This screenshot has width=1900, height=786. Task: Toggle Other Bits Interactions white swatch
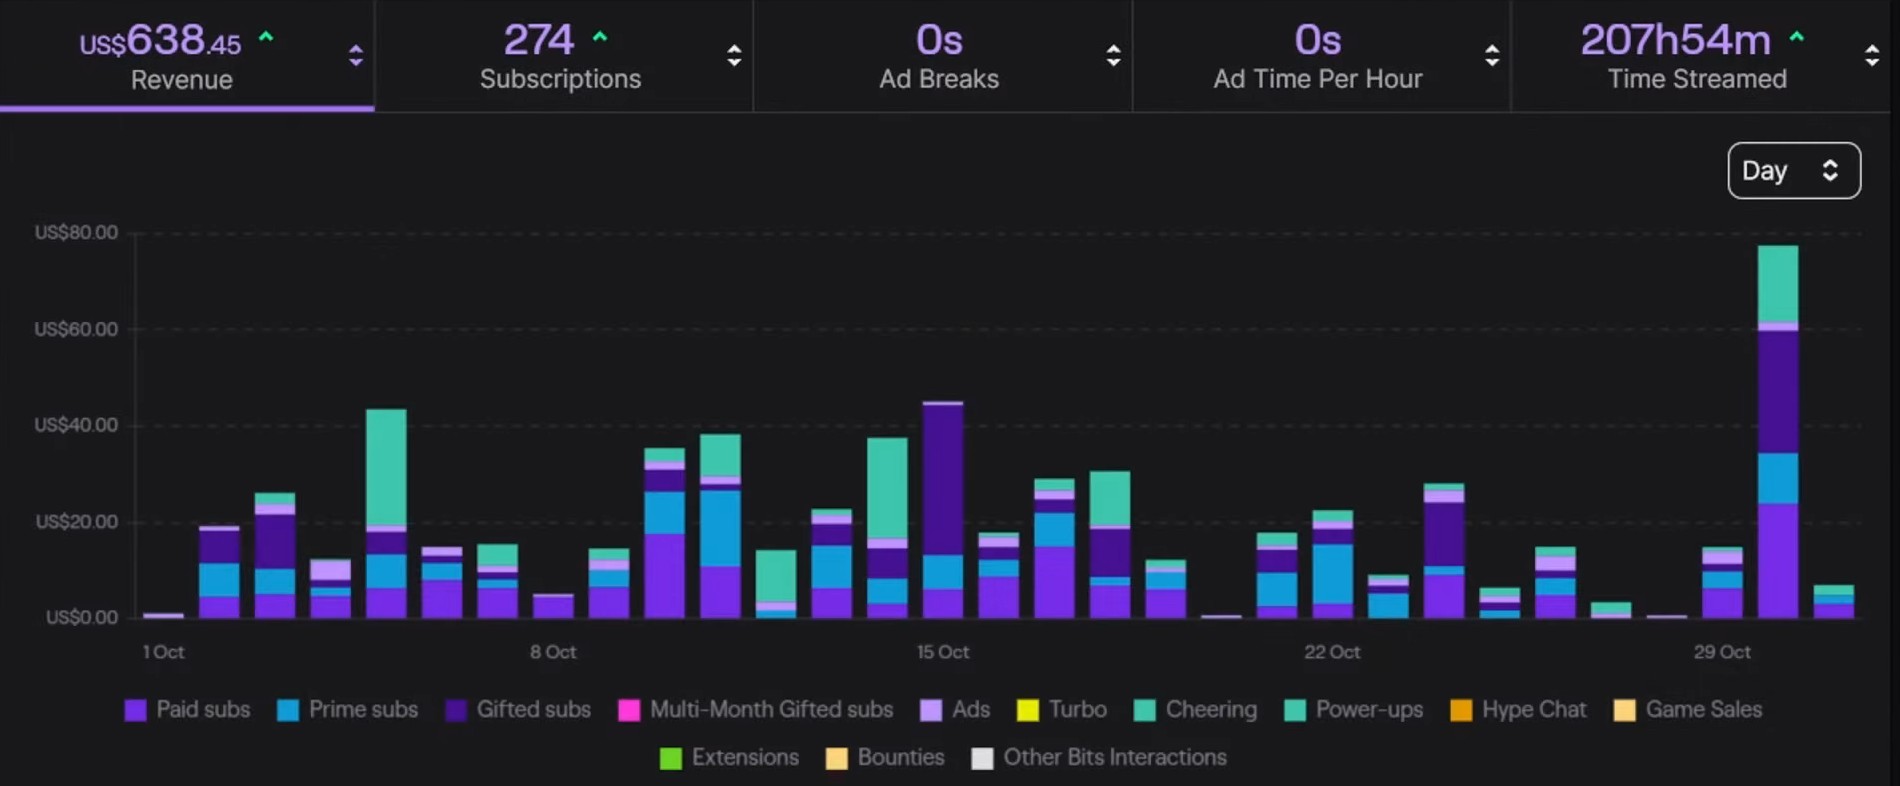click(983, 758)
